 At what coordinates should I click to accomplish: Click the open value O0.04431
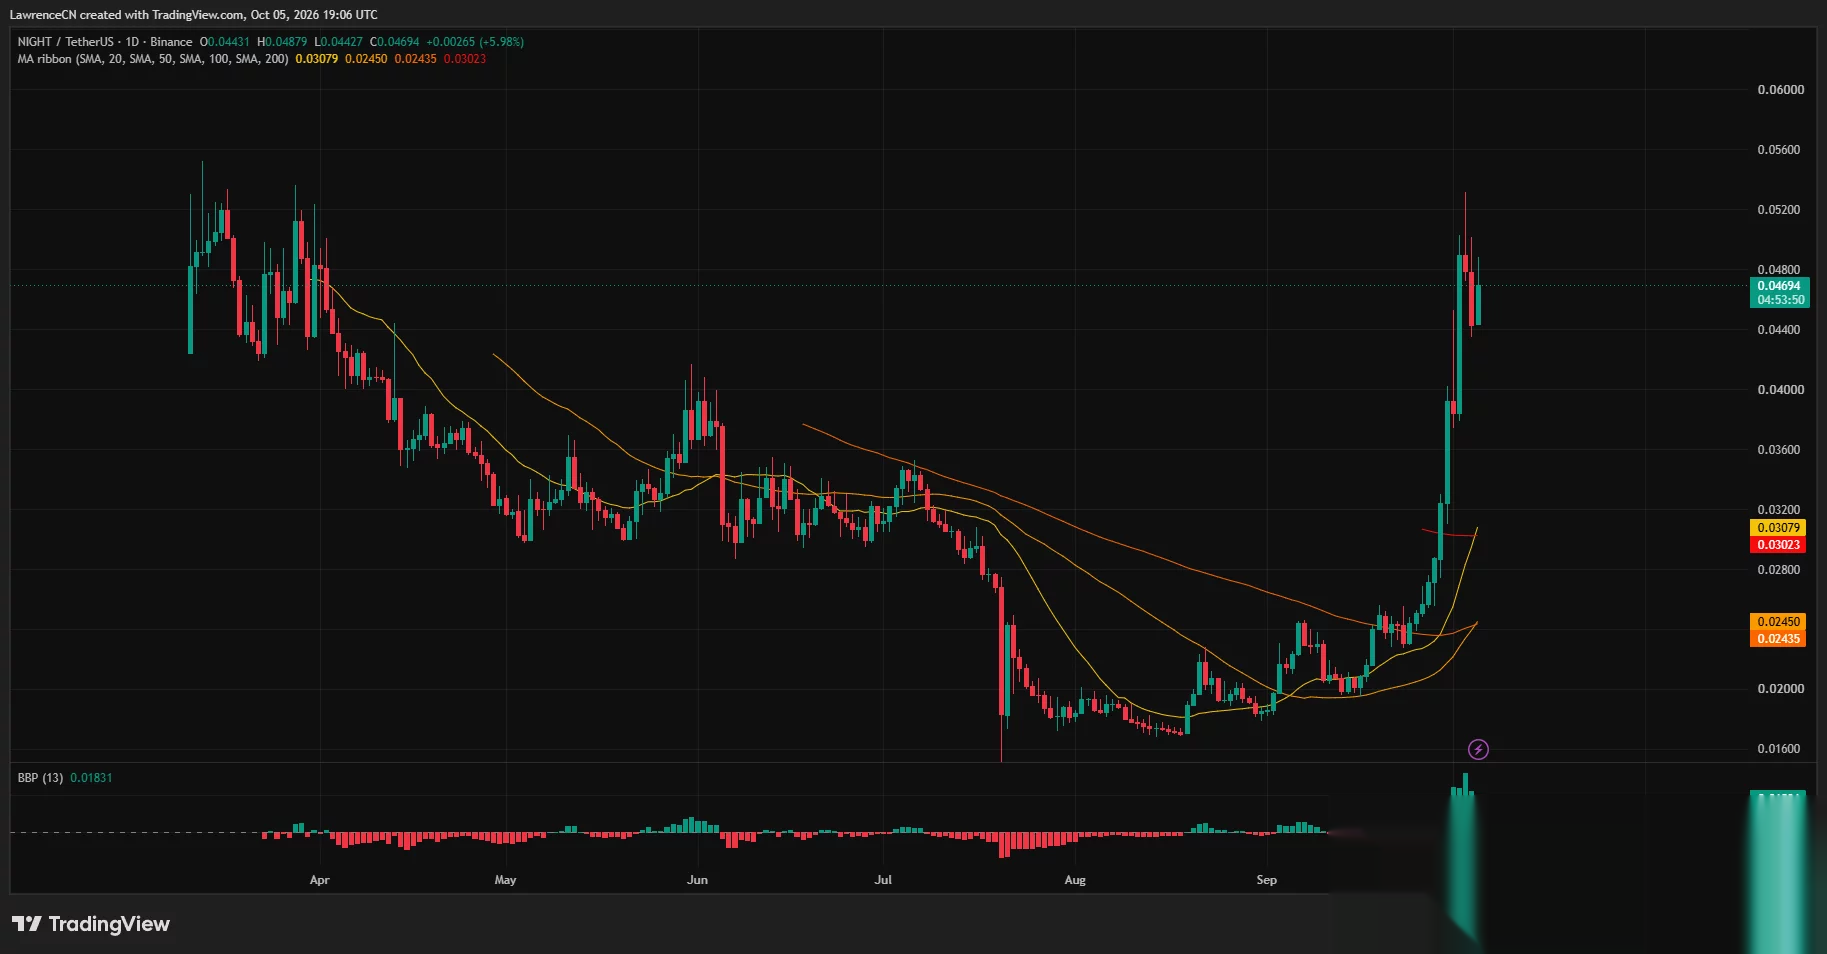225,42
